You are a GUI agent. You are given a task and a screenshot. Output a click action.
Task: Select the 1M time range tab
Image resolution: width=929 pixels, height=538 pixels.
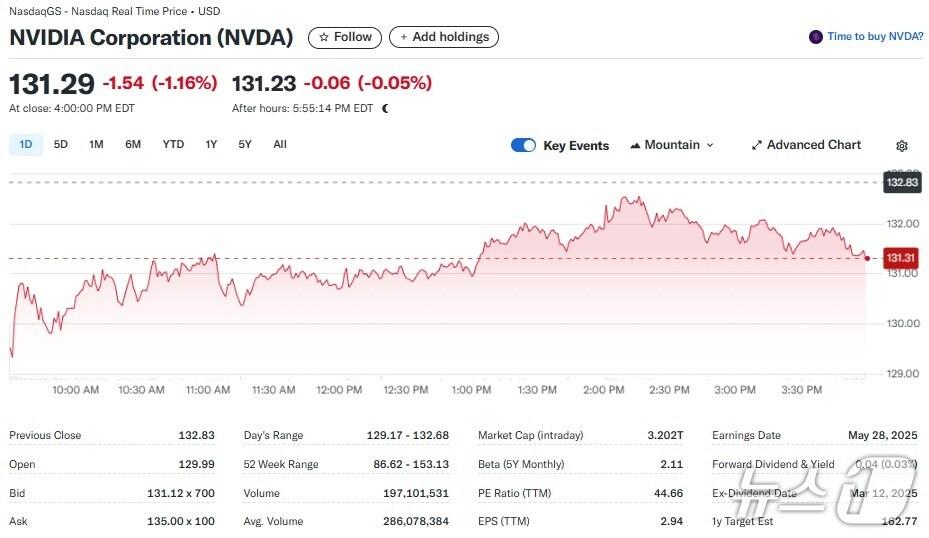[96, 144]
